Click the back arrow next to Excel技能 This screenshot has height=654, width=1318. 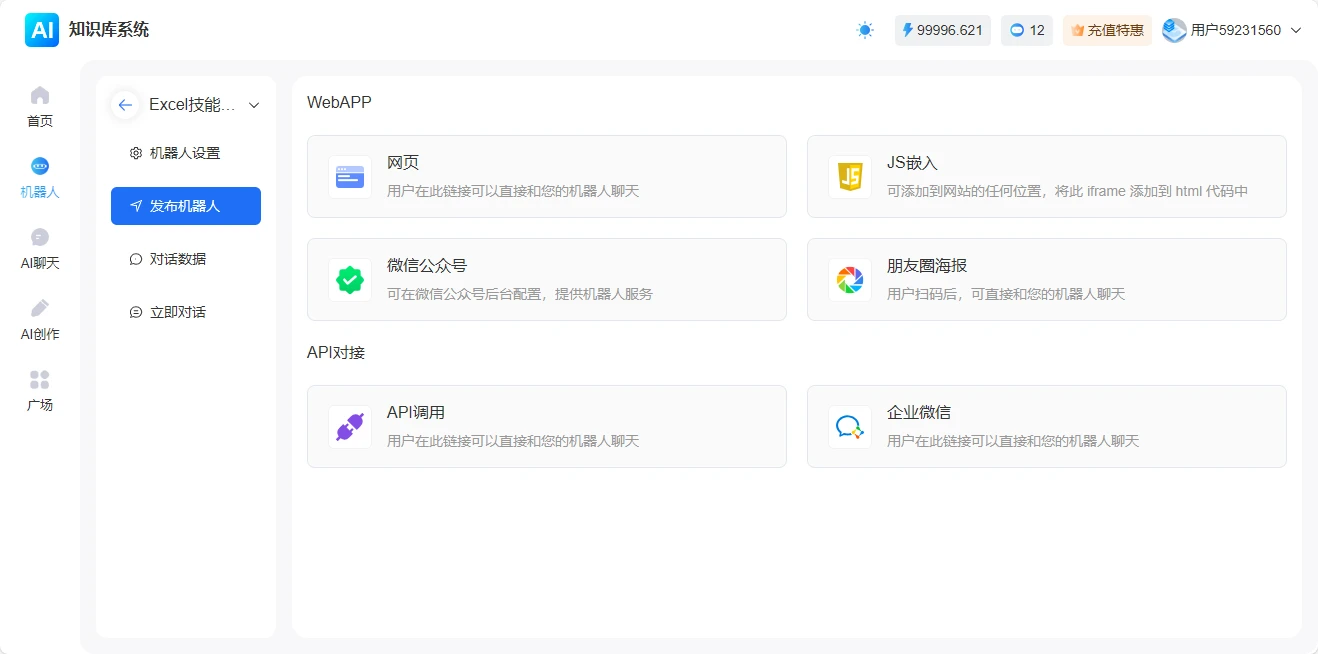124,104
